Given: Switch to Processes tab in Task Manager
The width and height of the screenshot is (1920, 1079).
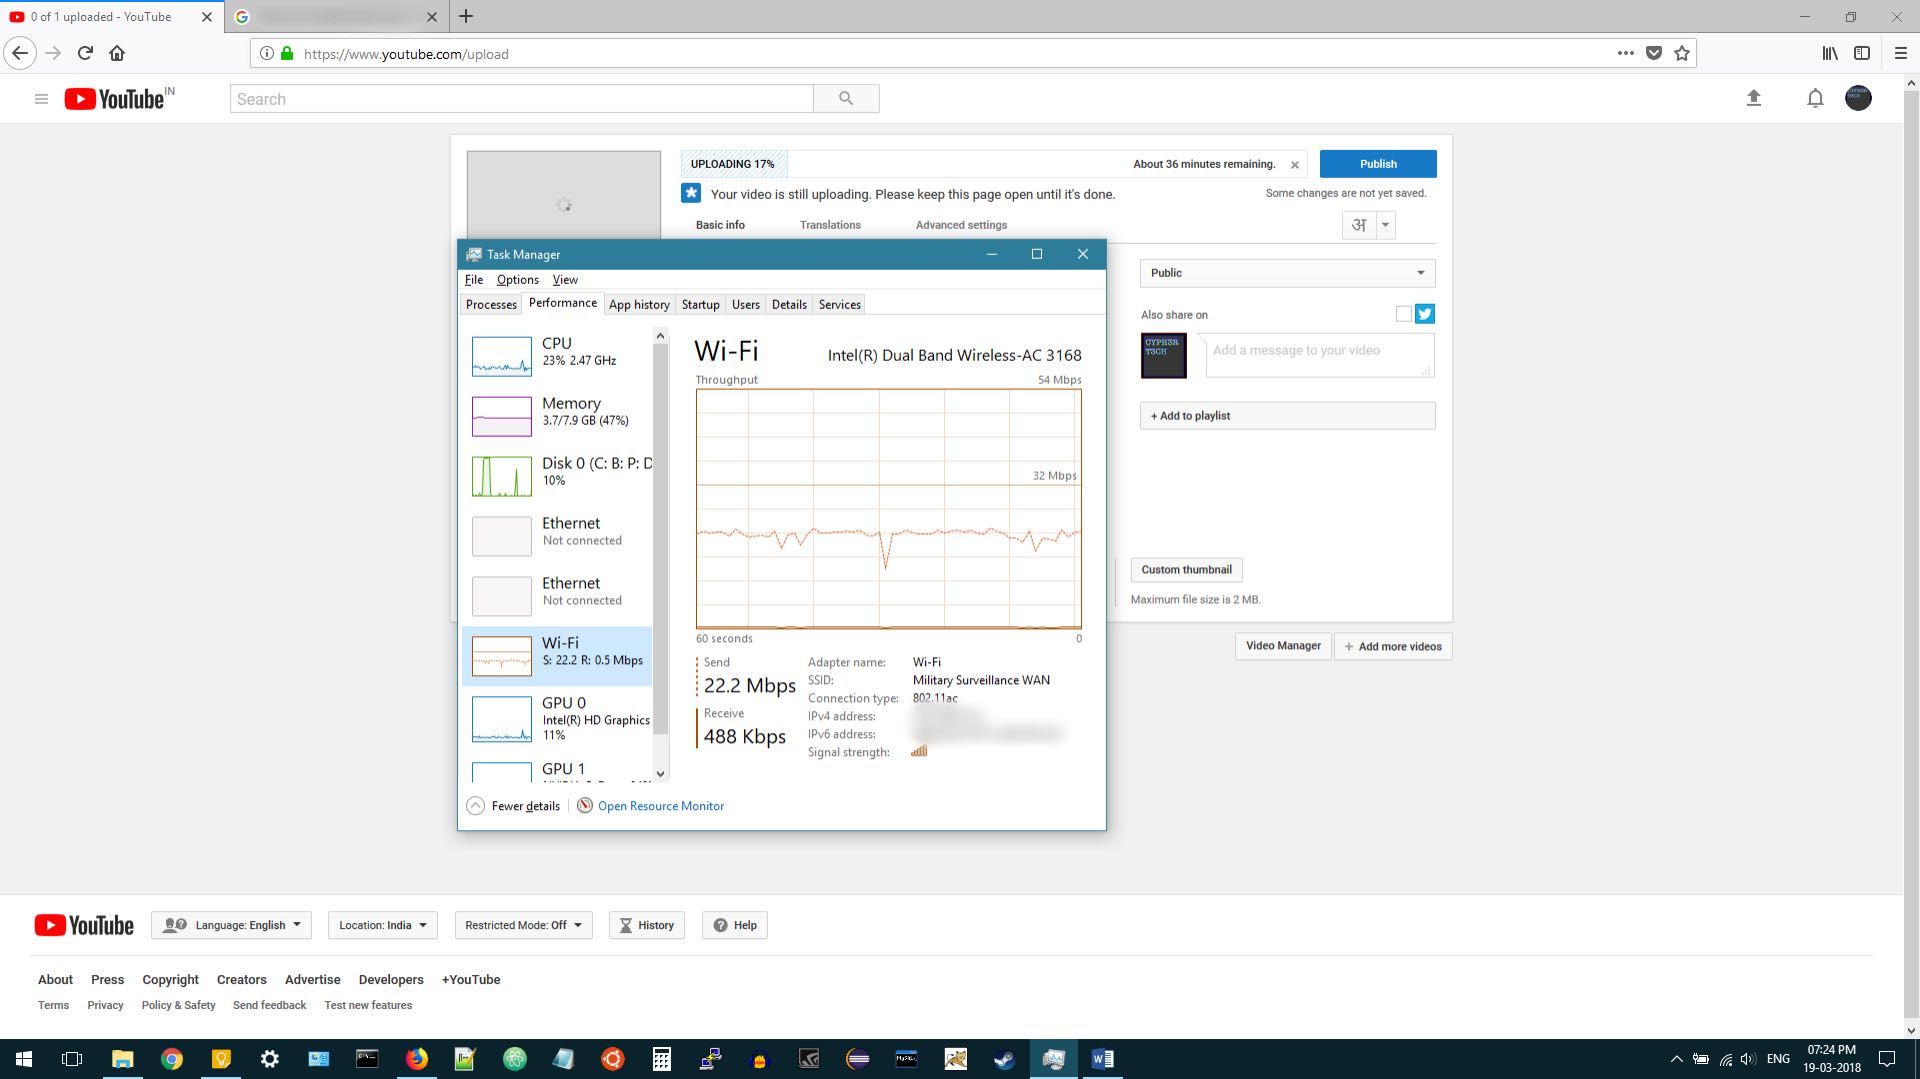Looking at the screenshot, I should pos(491,305).
